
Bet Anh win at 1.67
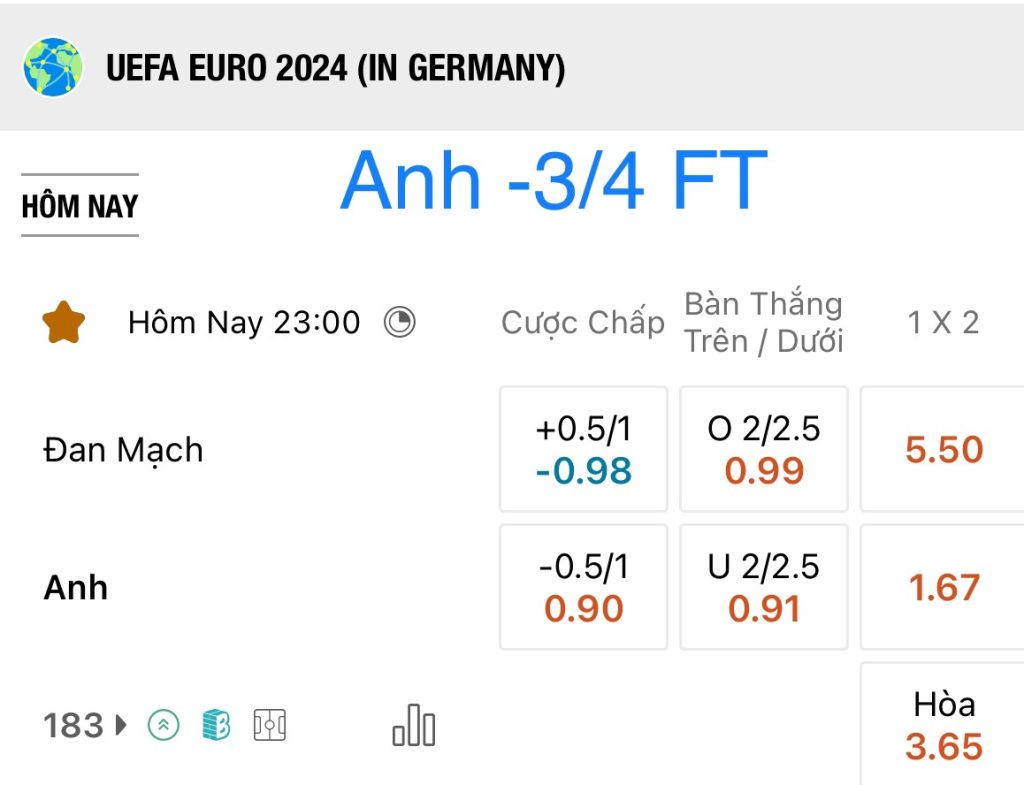coord(942,586)
